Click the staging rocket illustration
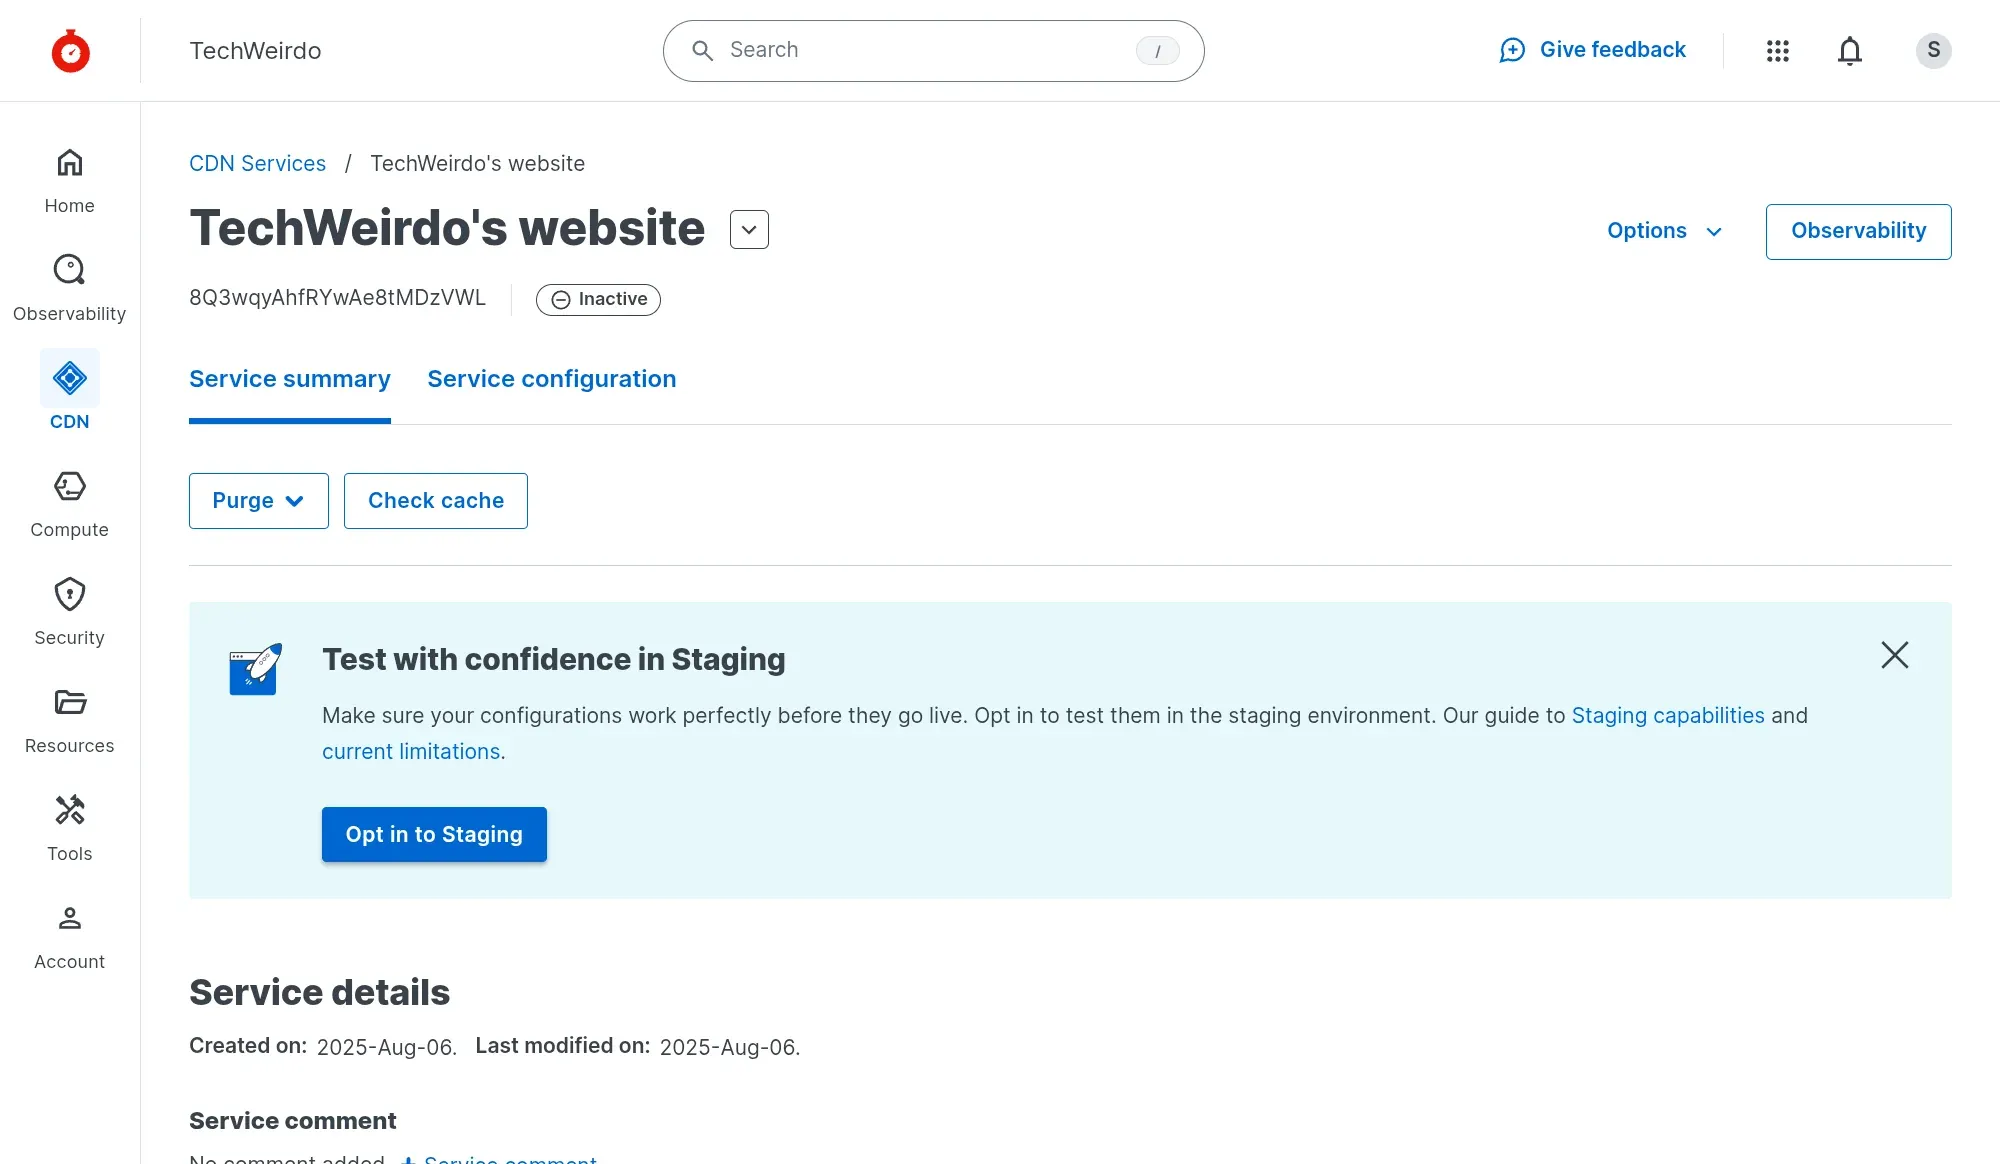 click(255, 668)
